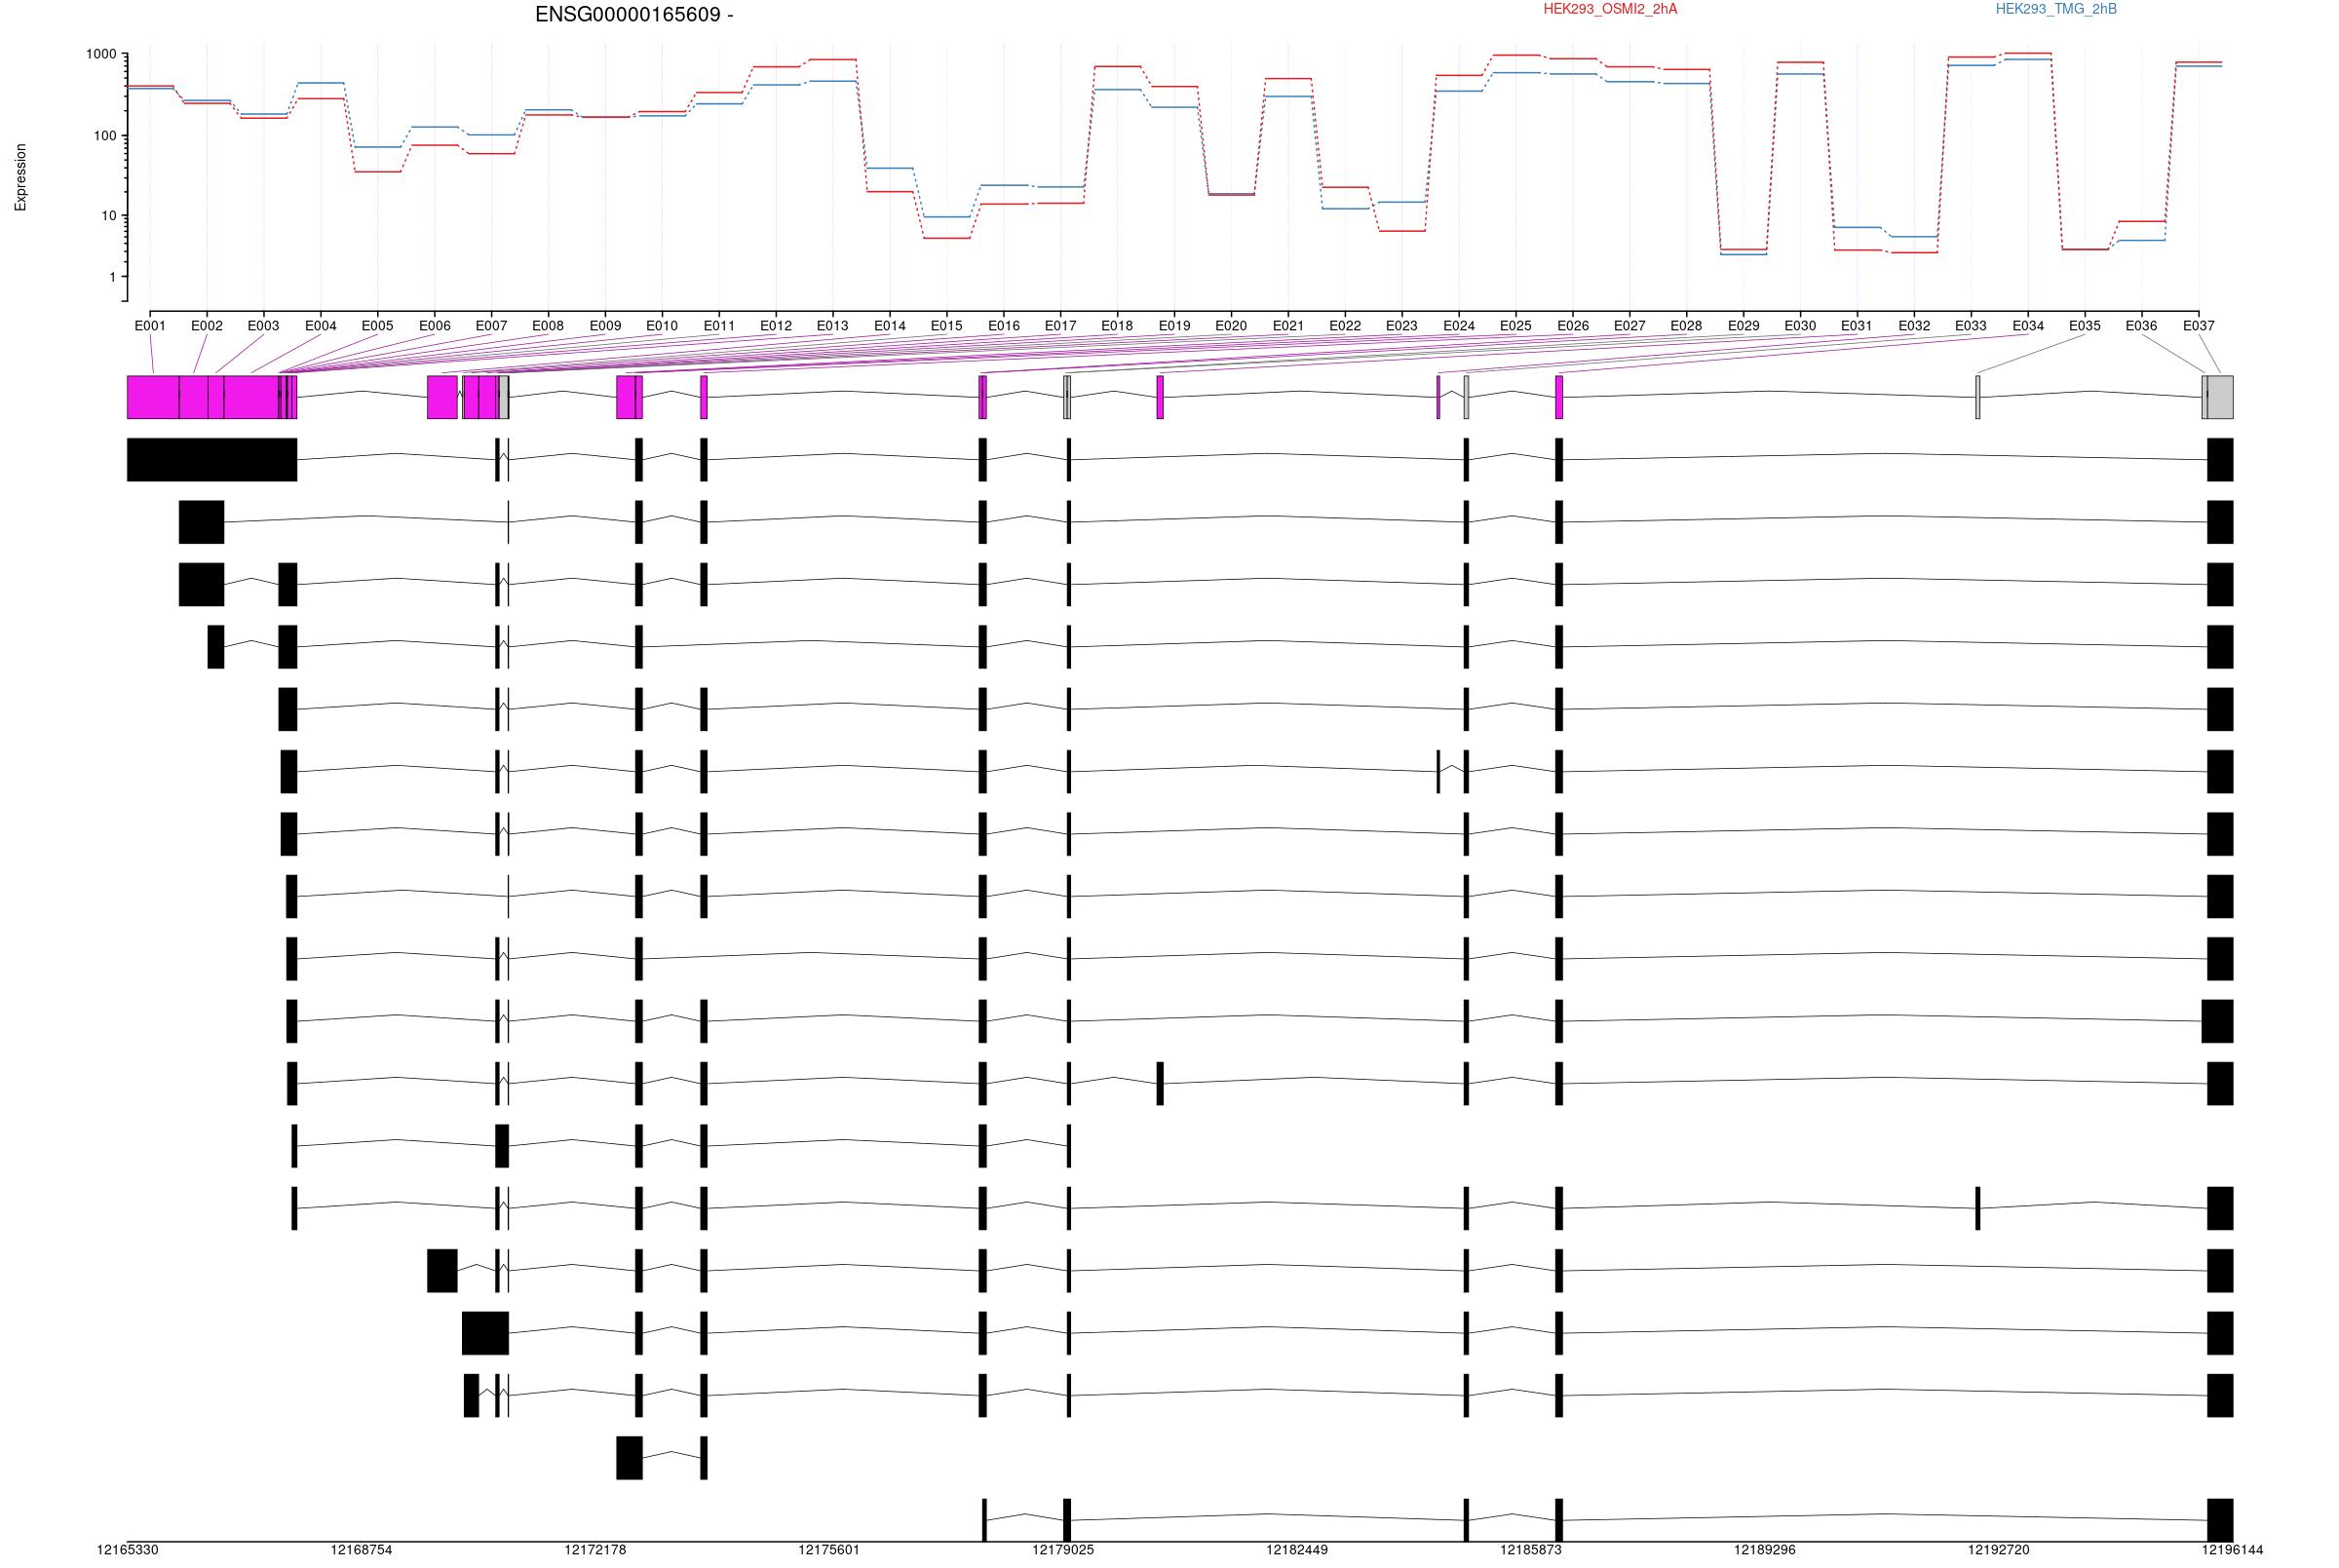2339x1568 pixels.
Task: Click exon label E032
Action: click(x=1914, y=326)
